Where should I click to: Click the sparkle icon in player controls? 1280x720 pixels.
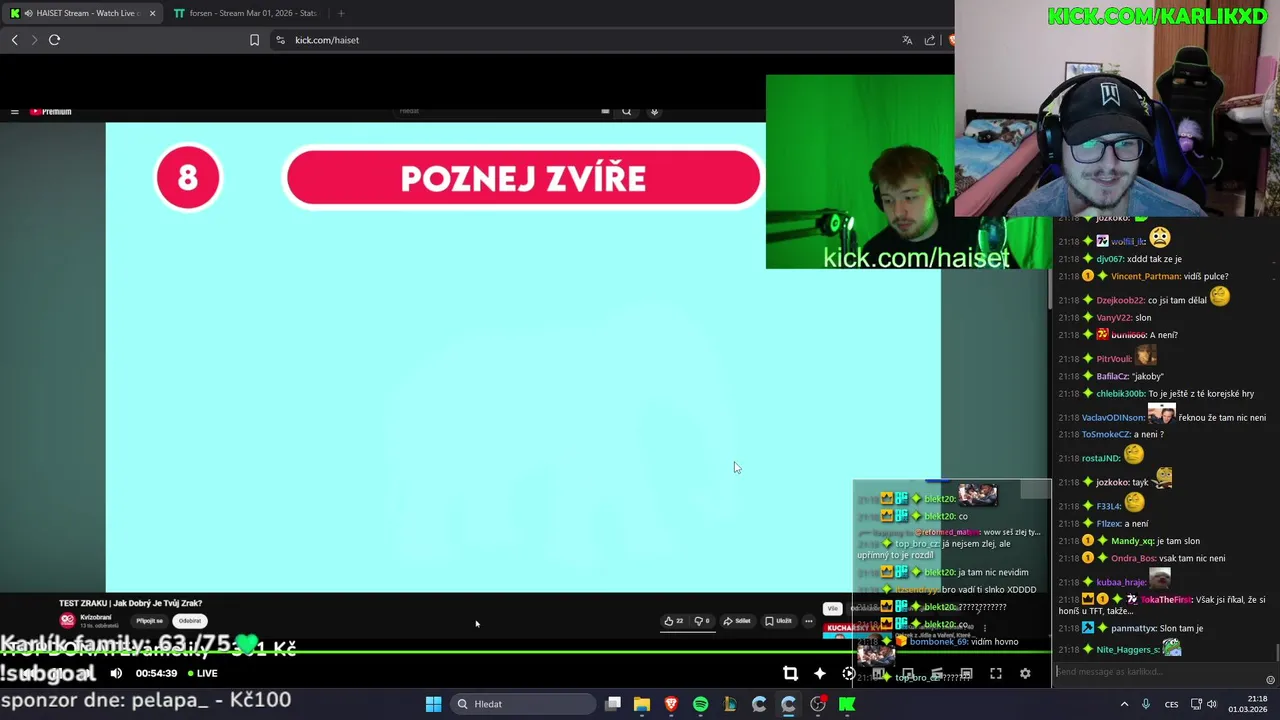[820, 673]
